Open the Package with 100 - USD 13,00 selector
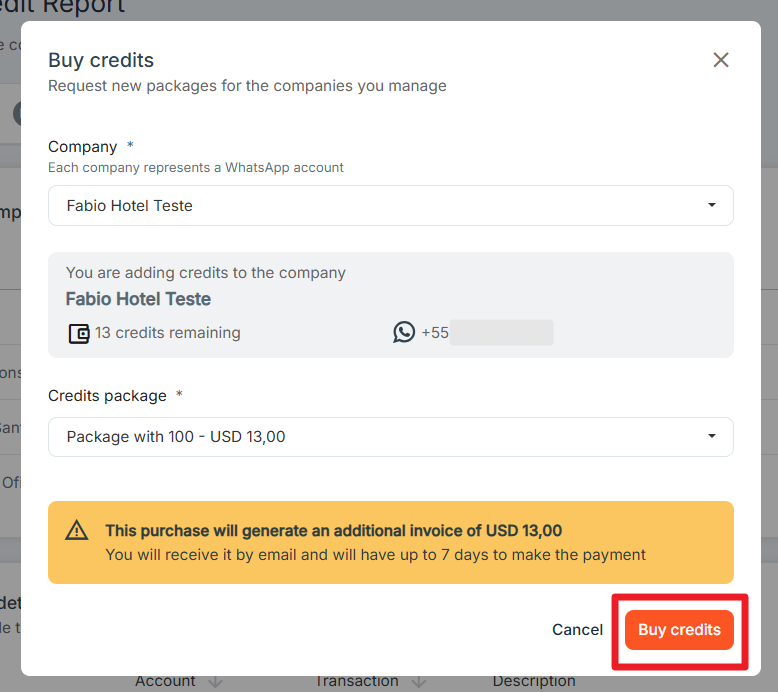This screenshot has width=778, height=692. pyautogui.click(x=390, y=437)
